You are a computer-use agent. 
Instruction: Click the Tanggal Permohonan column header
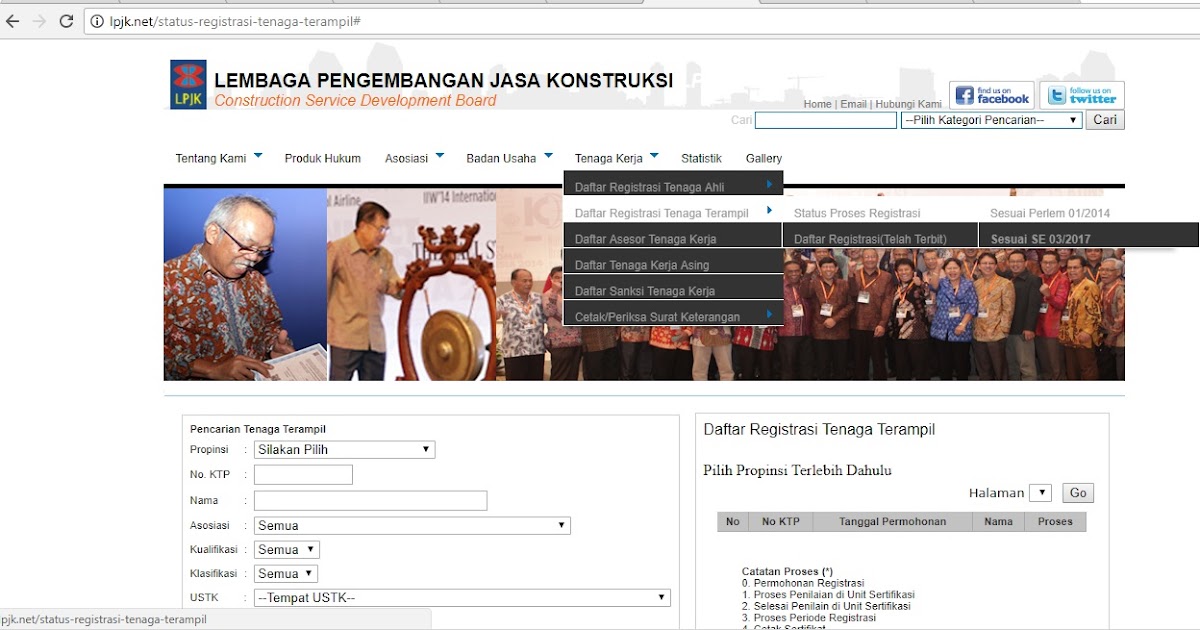pyautogui.click(x=892, y=521)
